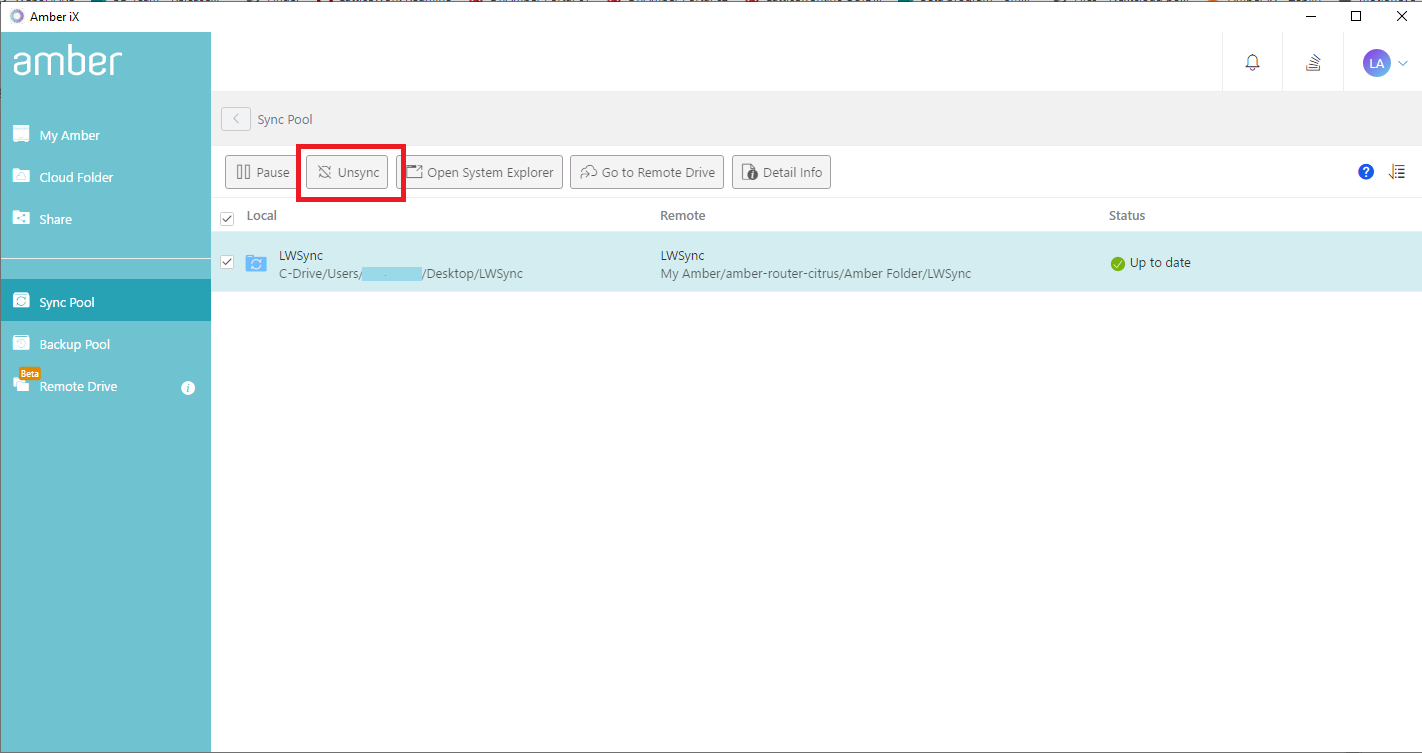Open the notifications bell
The width and height of the screenshot is (1422, 753).
point(1252,62)
